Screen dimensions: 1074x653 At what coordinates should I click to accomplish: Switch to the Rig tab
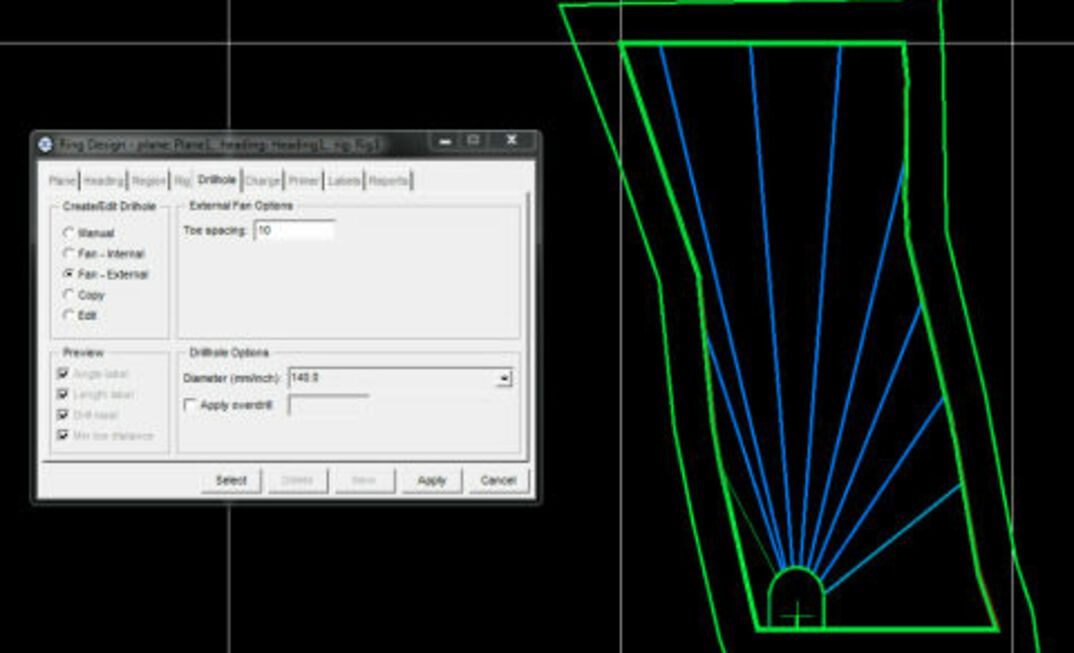pyautogui.click(x=183, y=180)
